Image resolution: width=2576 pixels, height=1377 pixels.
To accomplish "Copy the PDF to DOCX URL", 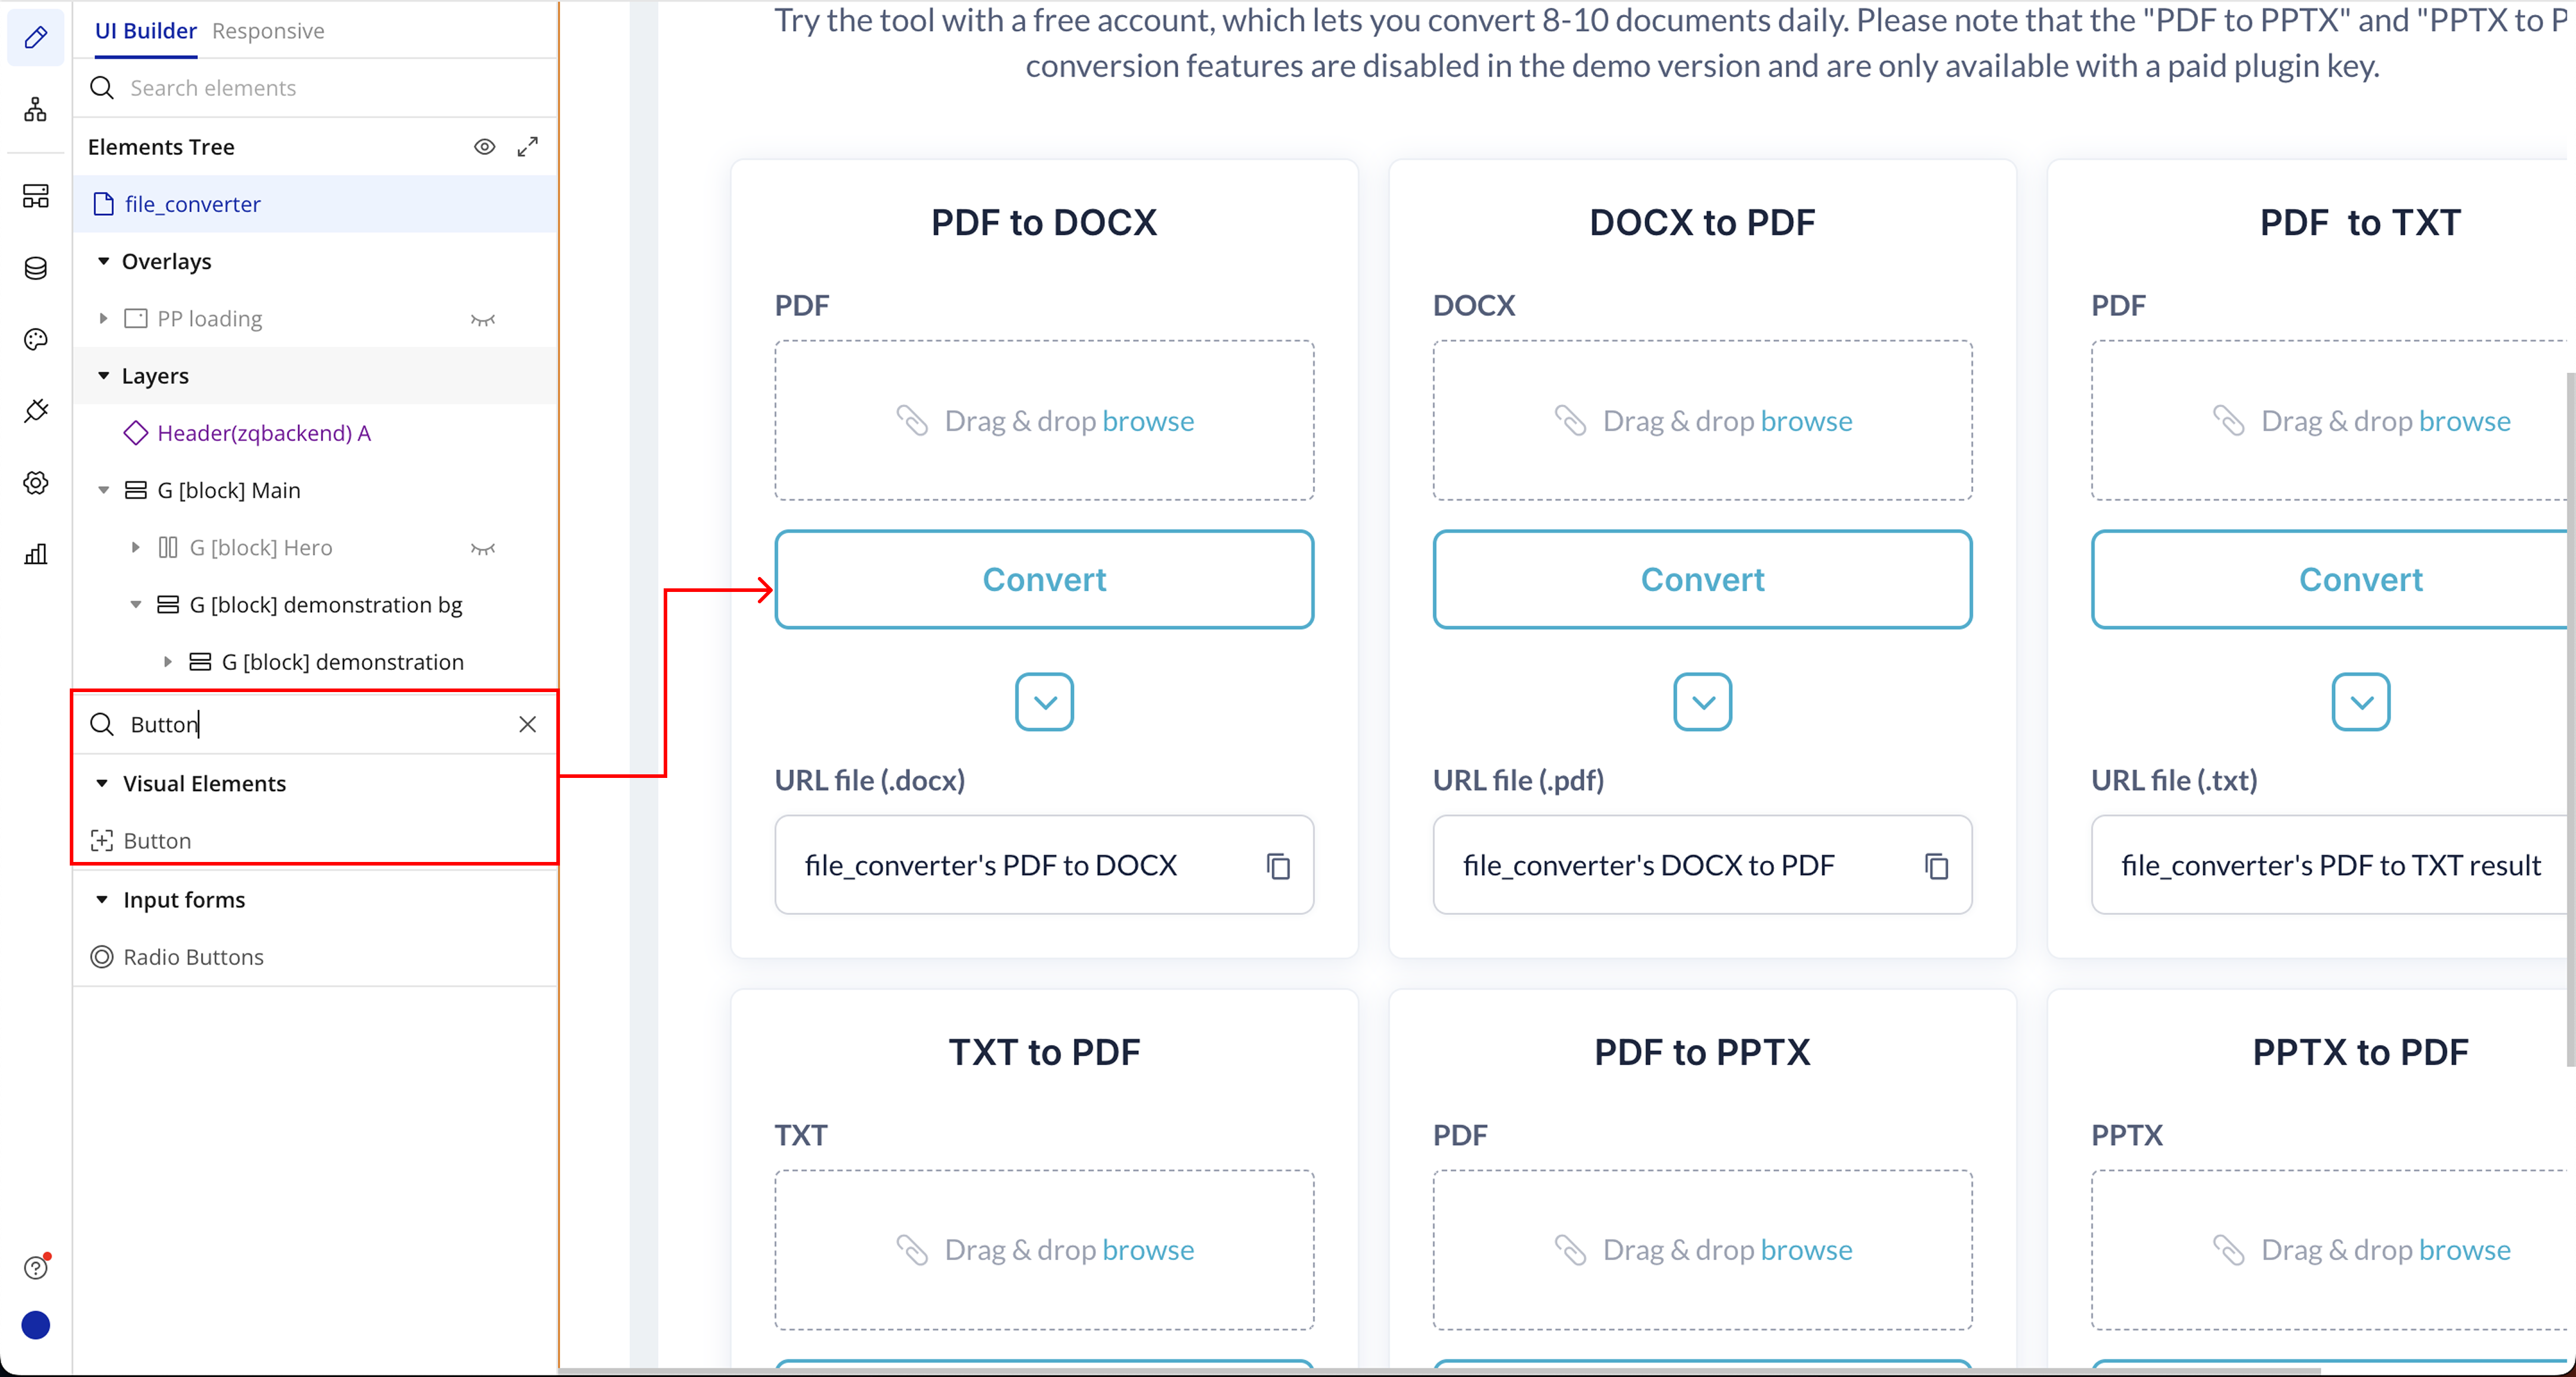I will (x=1278, y=866).
